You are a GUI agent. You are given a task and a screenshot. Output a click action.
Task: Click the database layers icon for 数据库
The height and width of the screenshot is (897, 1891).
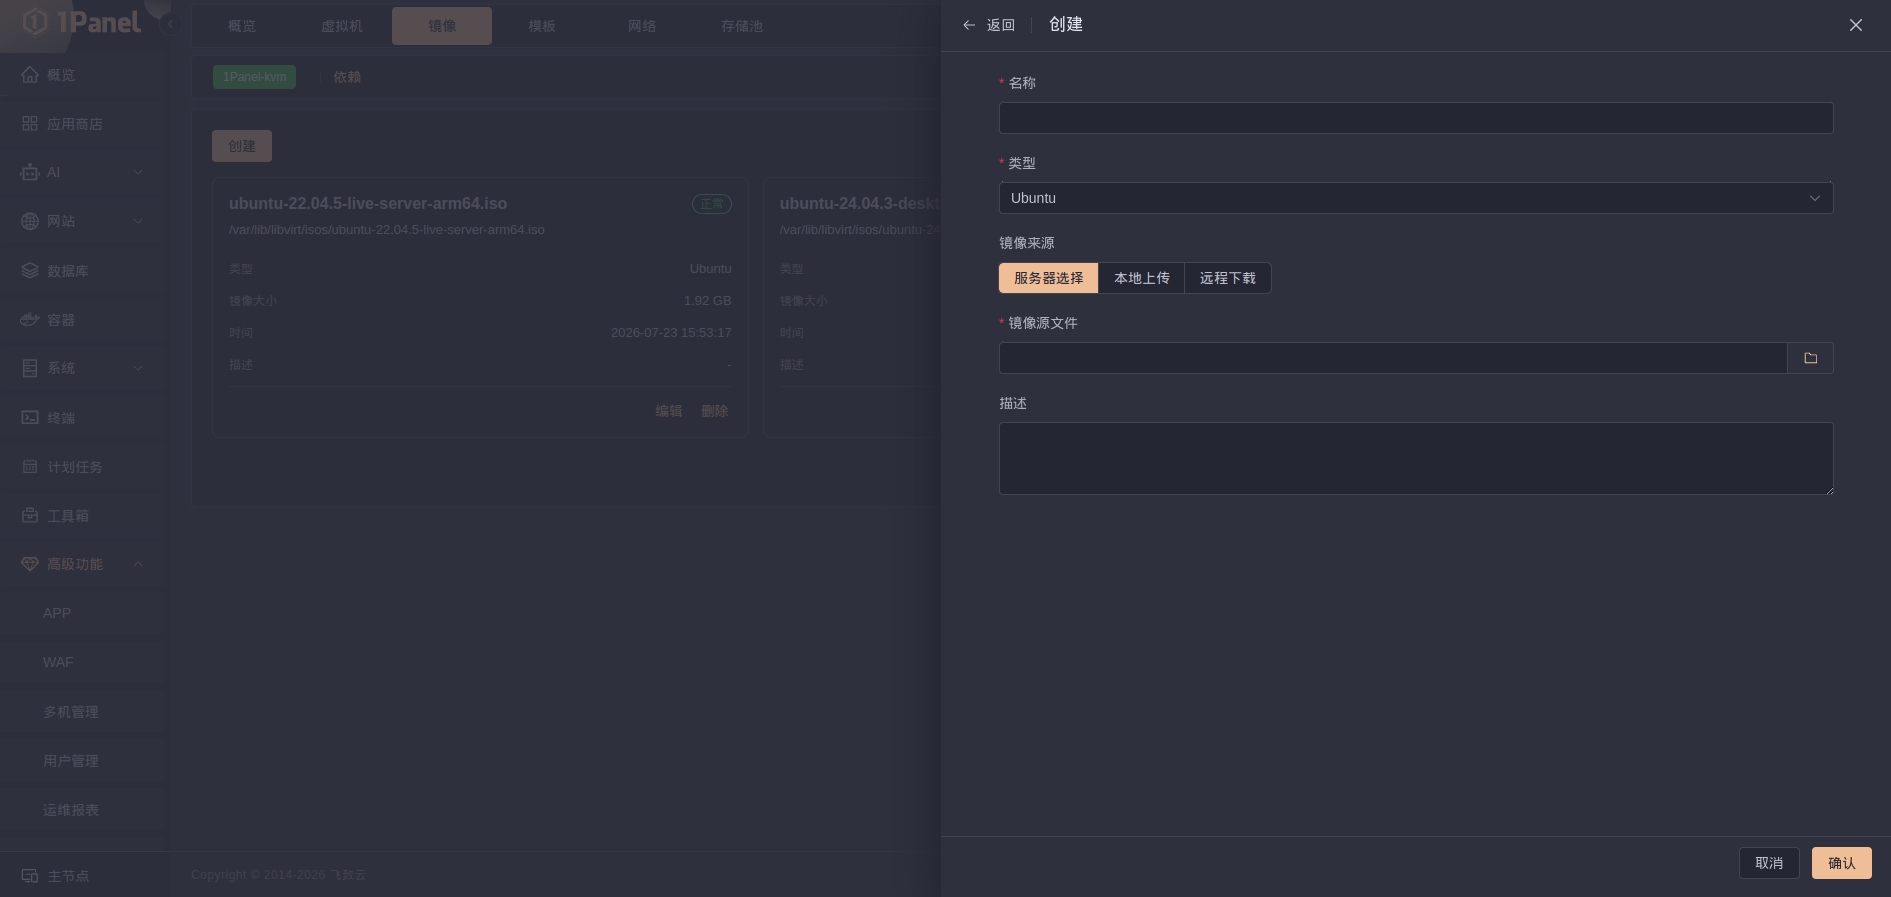(x=30, y=271)
